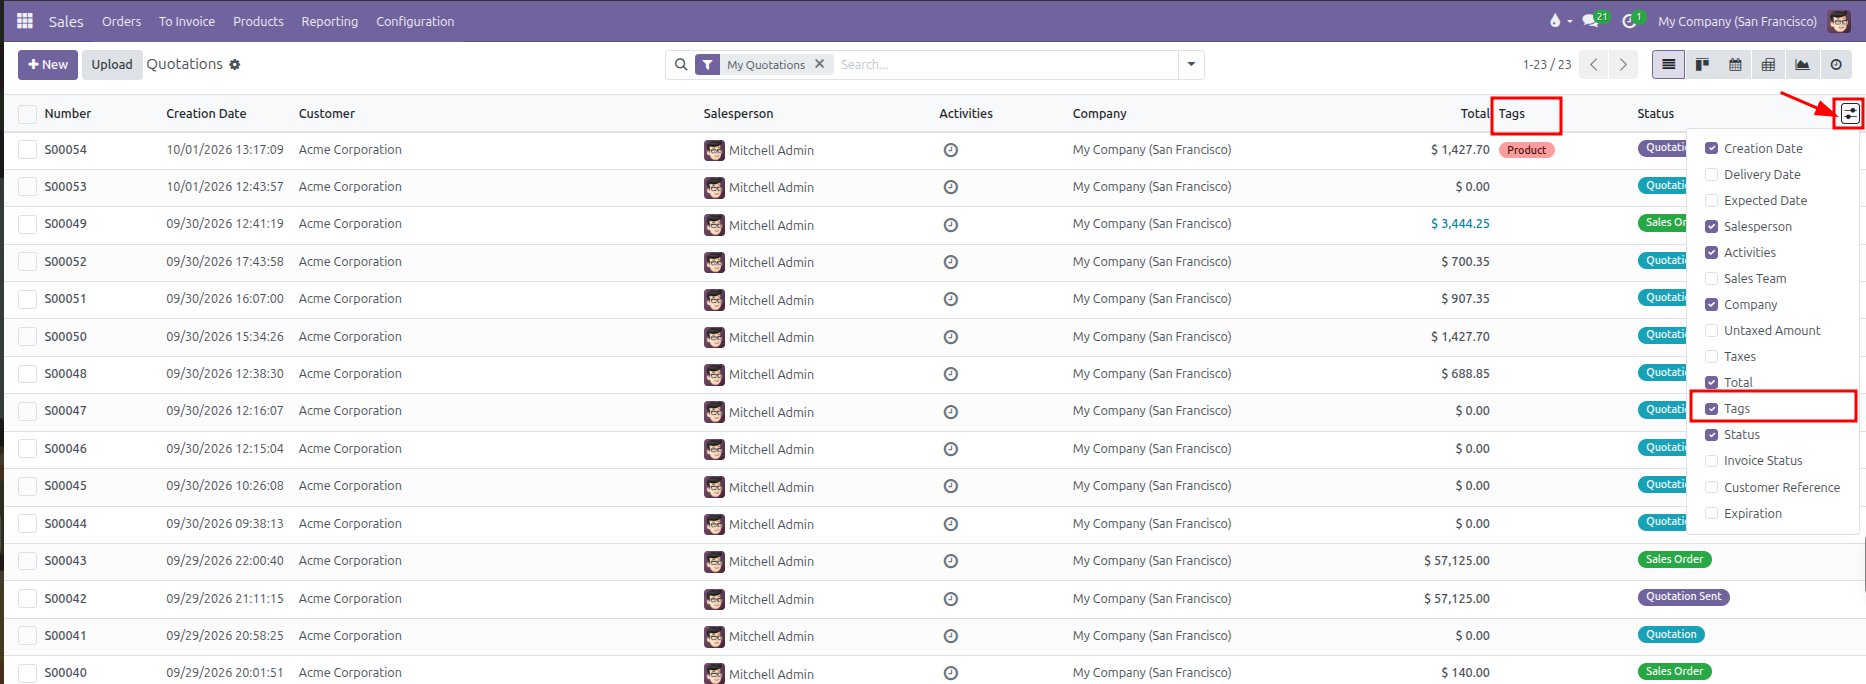The width and height of the screenshot is (1866, 684).
Task: Click the Upload button
Action: pos(112,65)
